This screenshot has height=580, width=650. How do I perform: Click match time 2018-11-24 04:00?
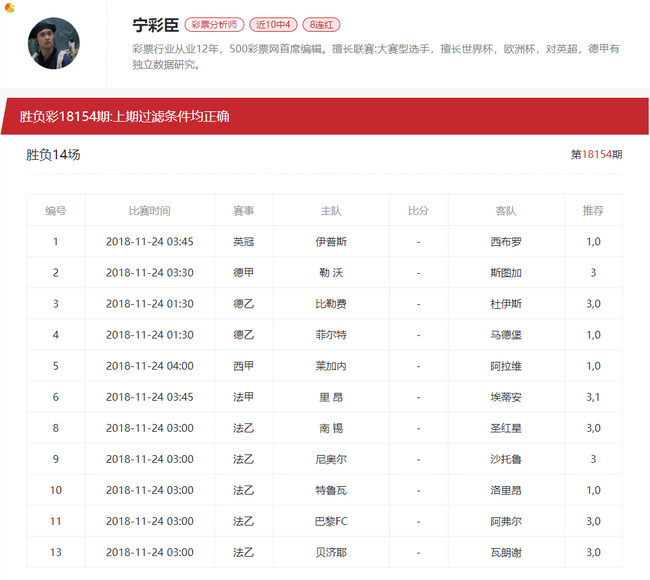pos(150,366)
